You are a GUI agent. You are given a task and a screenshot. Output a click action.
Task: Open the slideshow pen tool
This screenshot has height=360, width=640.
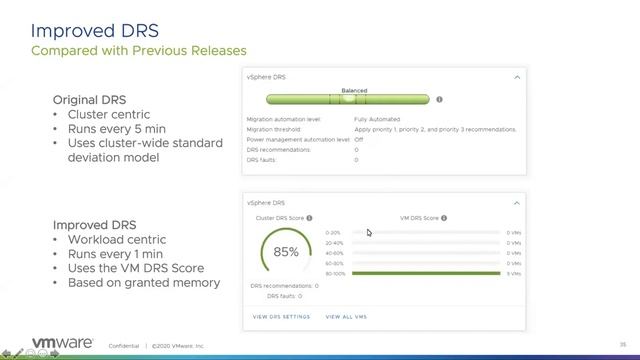[18, 353]
